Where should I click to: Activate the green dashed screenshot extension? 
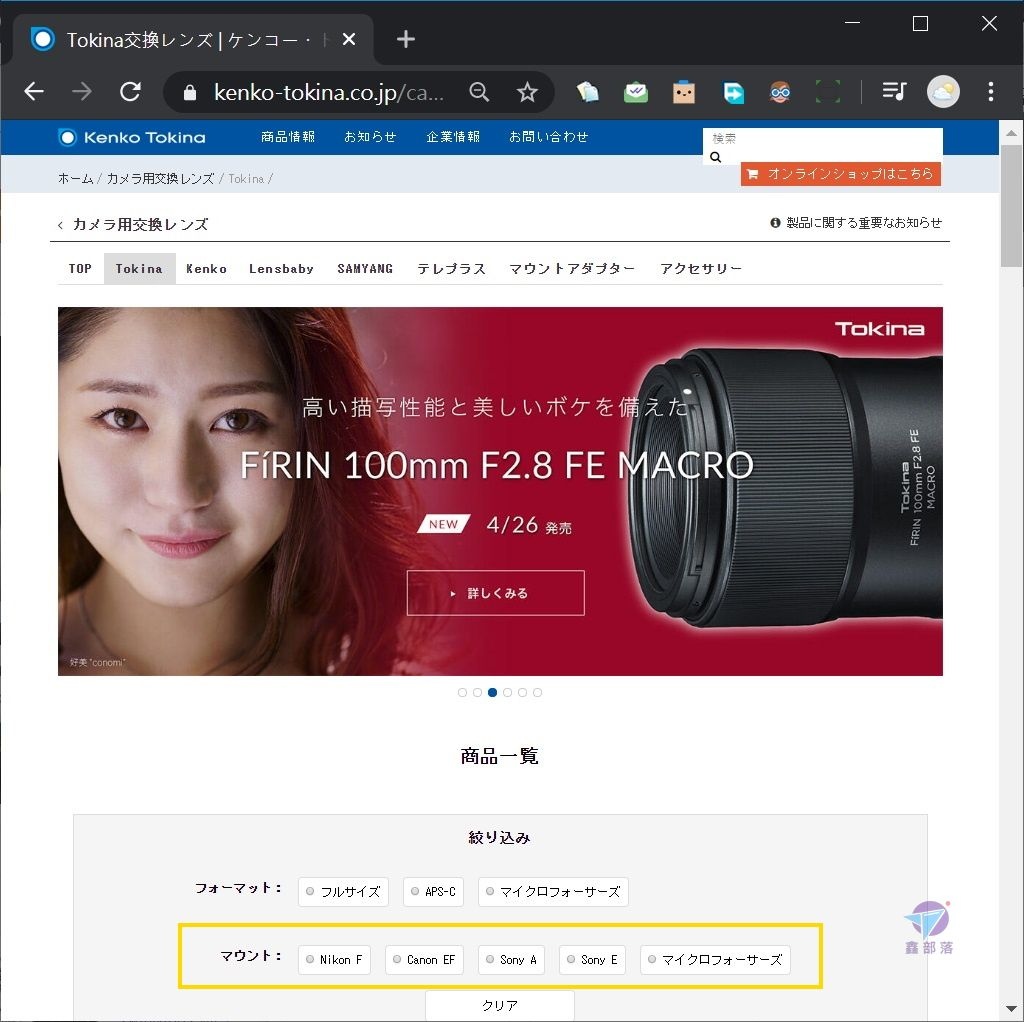point(828,92)
